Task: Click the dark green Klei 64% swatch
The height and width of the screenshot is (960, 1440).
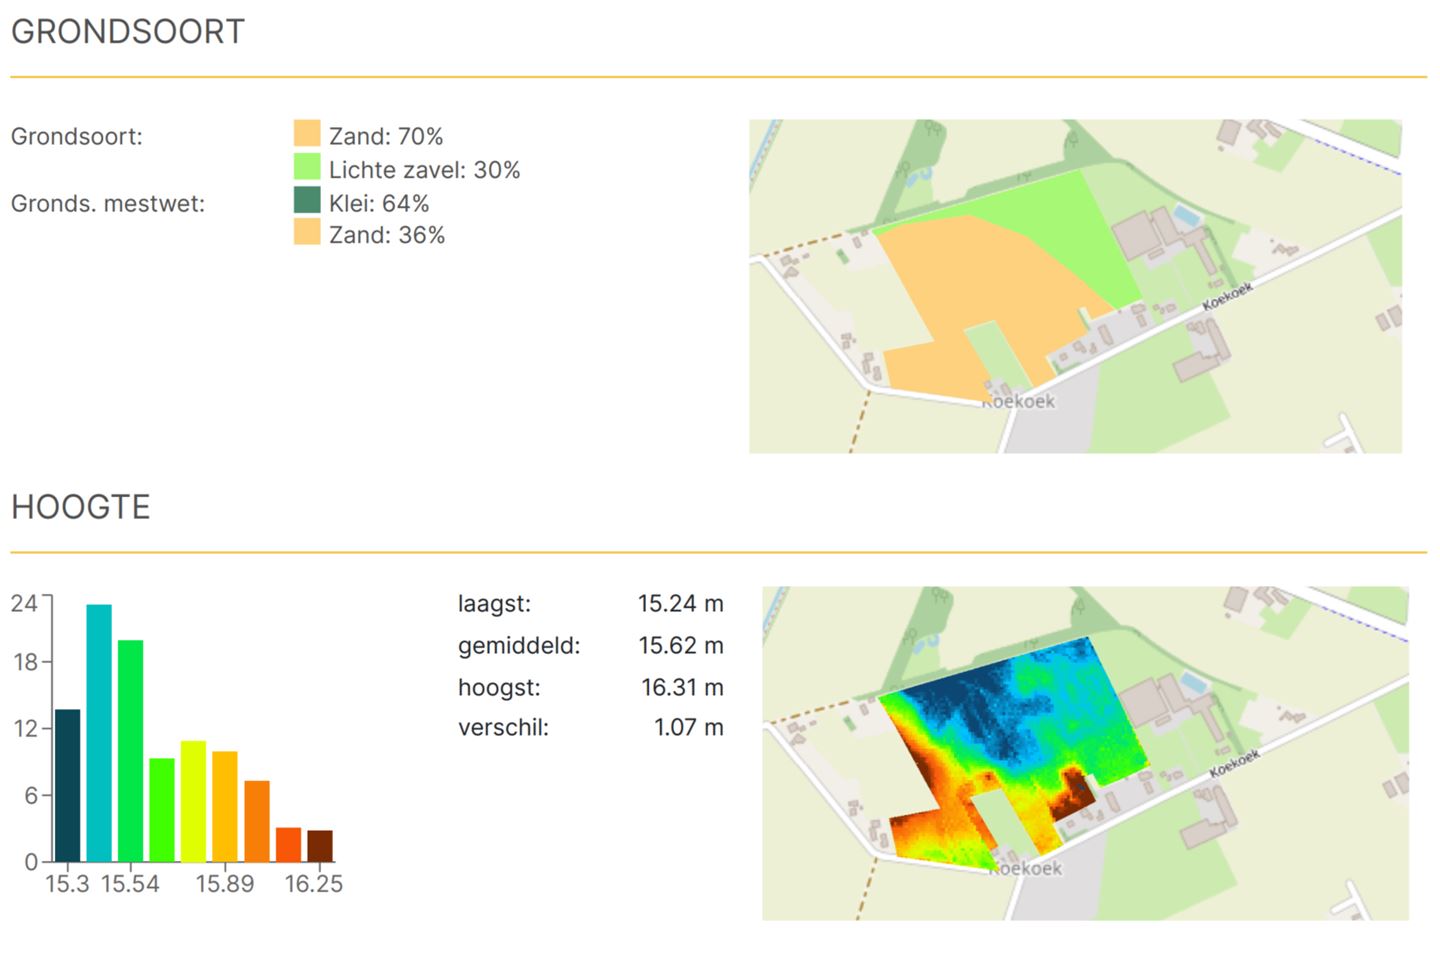Action: (x=307, y=200)
